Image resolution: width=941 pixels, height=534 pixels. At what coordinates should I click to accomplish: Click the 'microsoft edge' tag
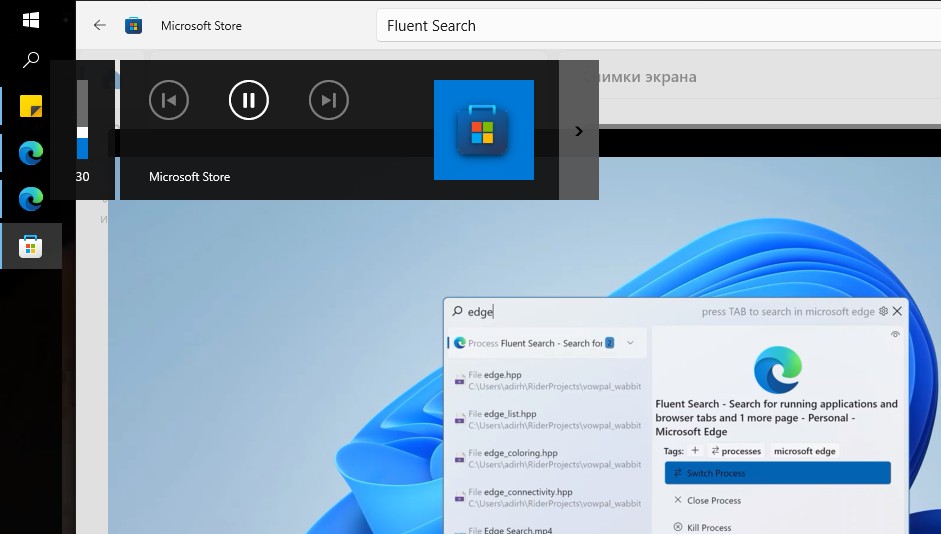click(804, 451)
